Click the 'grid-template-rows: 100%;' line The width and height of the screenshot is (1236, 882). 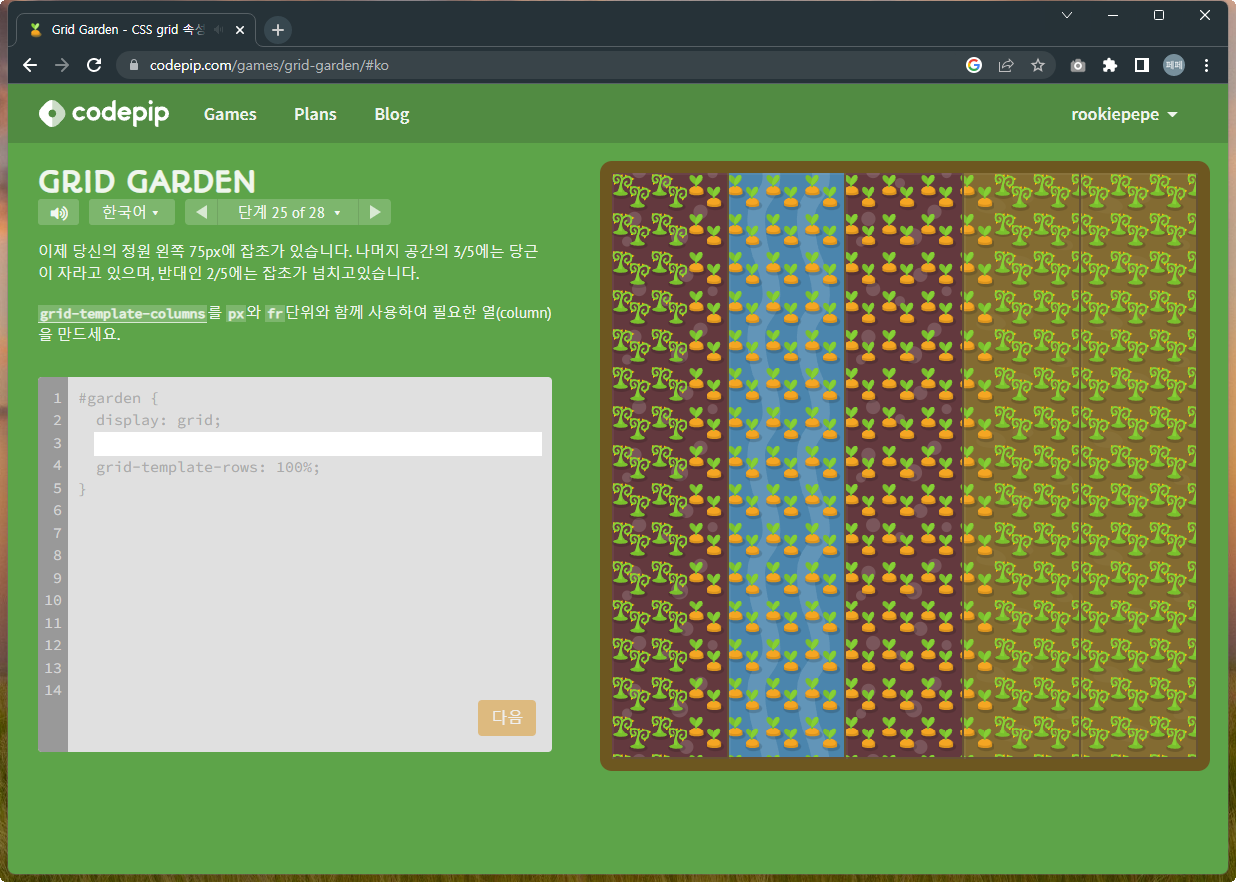pyautogui.click(x=208, y=467)
